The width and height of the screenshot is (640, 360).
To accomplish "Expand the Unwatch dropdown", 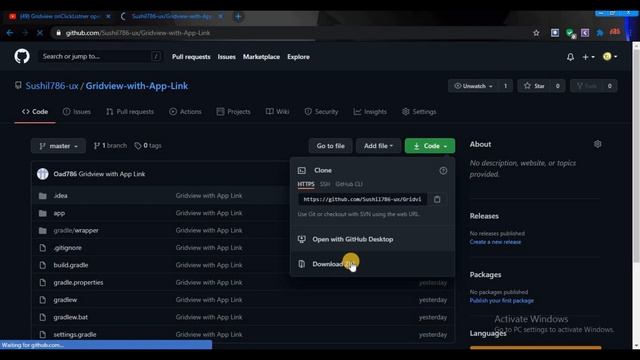I will point(473,86).
